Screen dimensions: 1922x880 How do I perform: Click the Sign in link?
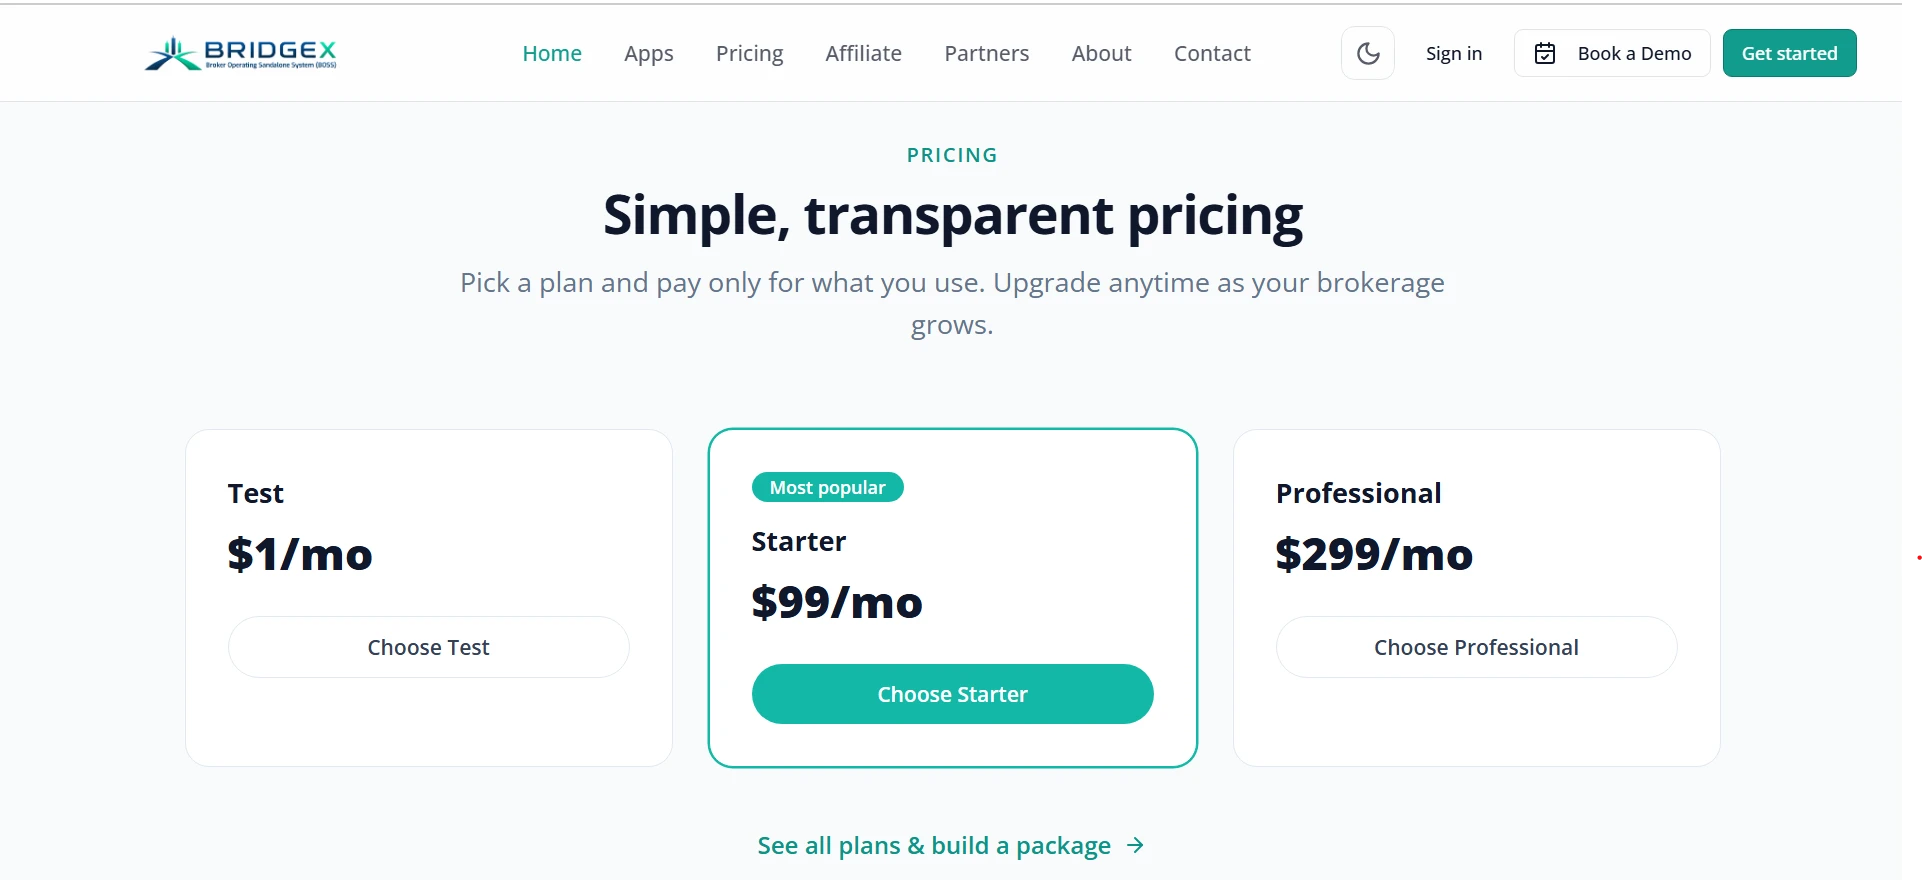(1454, 53)
